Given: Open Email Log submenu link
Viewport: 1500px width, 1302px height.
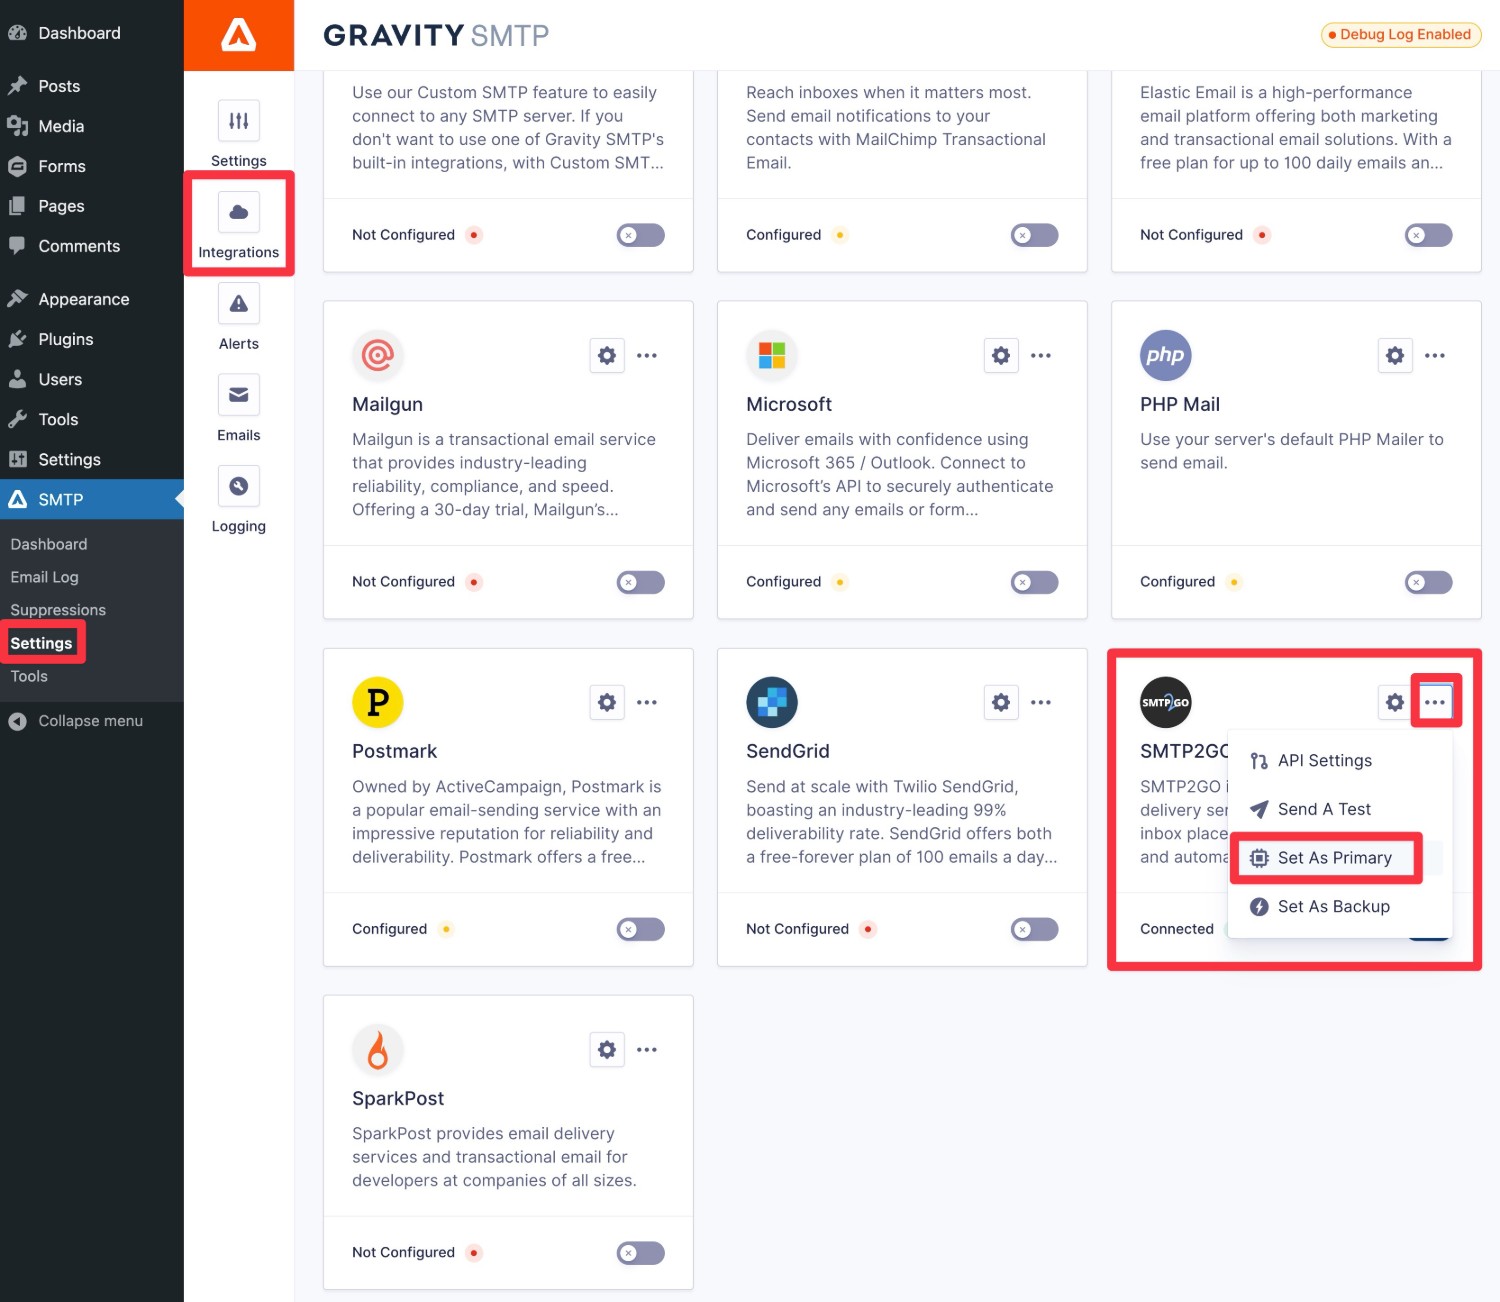Looking at the screenshot, I should [44, 577].
